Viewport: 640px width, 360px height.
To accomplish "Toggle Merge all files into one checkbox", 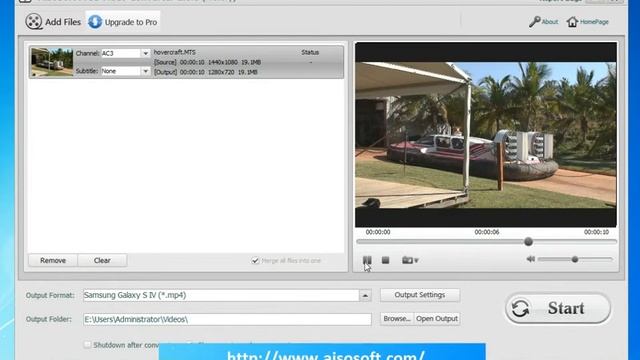I will [x=256, y=260].
